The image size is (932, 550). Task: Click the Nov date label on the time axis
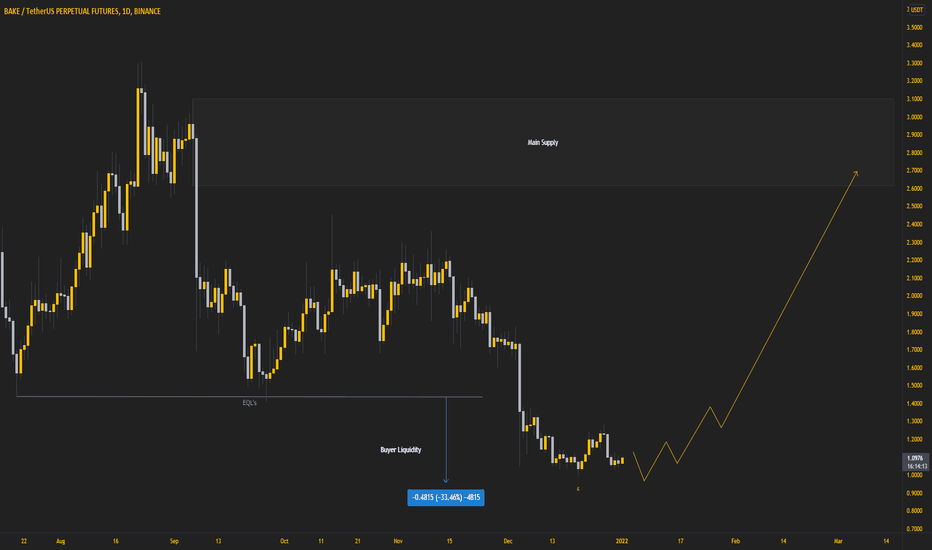click(x=398, y=541)
